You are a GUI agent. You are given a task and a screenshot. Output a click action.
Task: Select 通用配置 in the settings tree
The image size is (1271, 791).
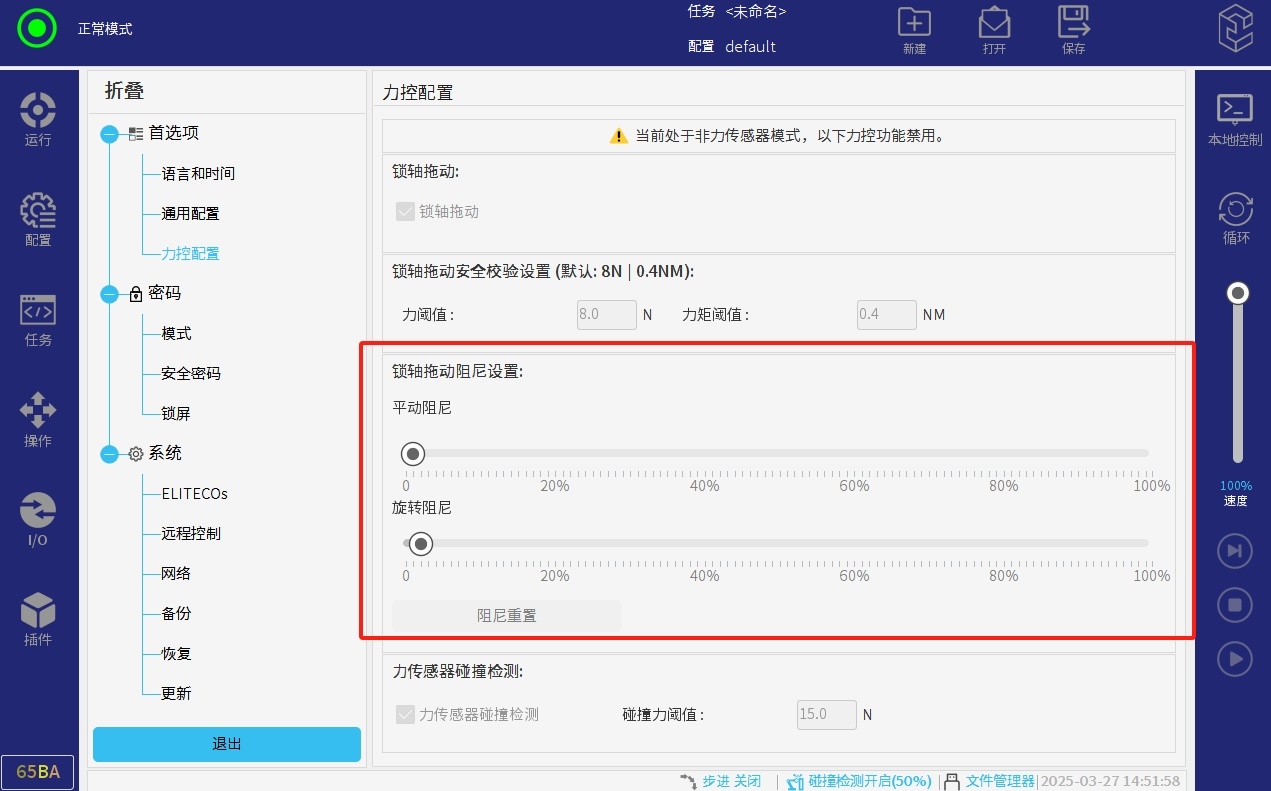(190, 214)
